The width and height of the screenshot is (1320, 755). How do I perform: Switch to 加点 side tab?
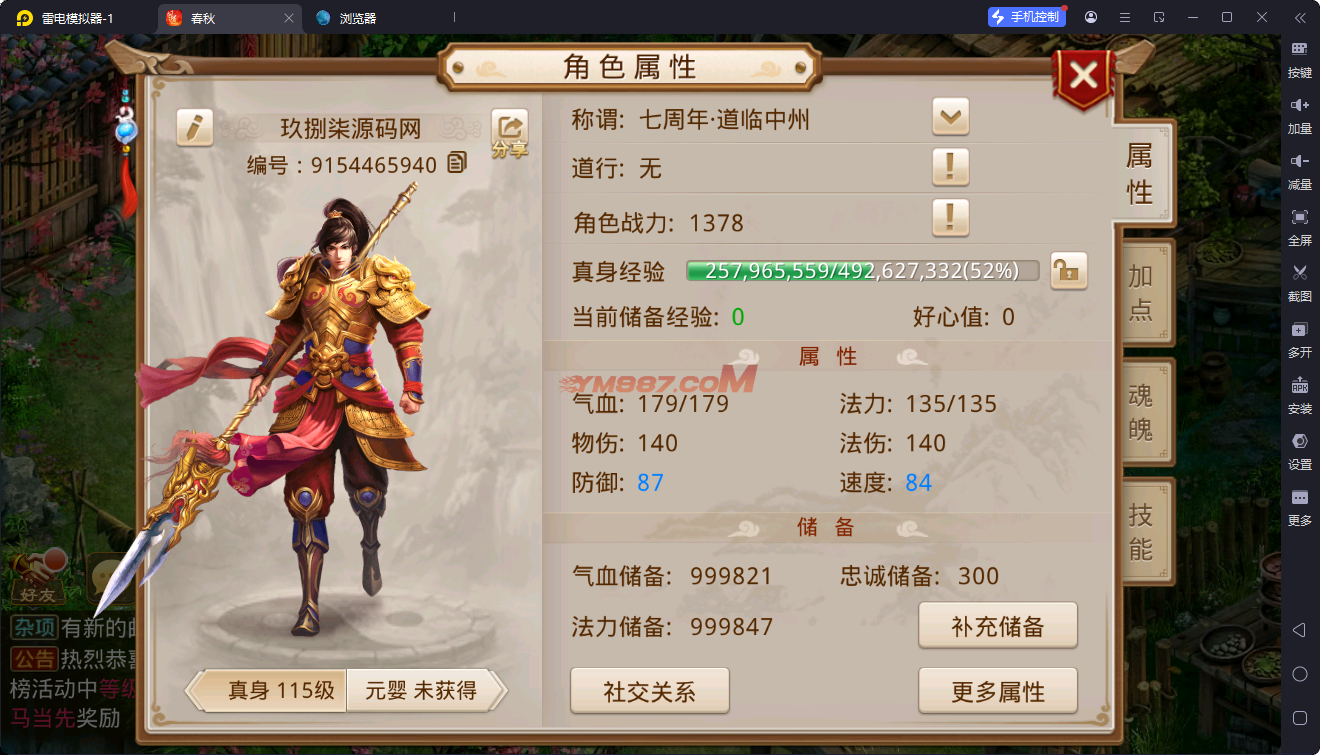point(1142,293)
